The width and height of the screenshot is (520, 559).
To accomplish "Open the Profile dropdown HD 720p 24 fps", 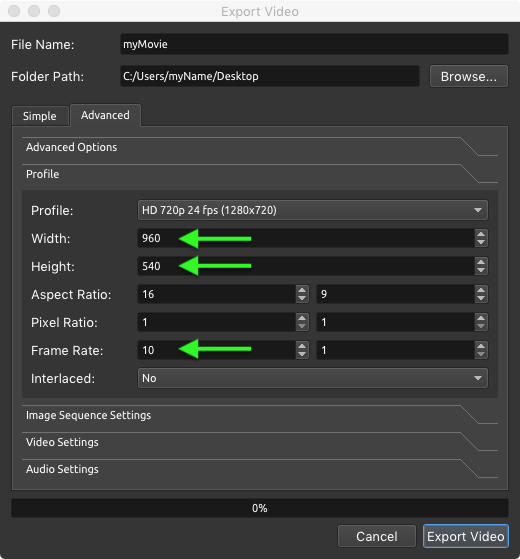I will pos(313,210).
